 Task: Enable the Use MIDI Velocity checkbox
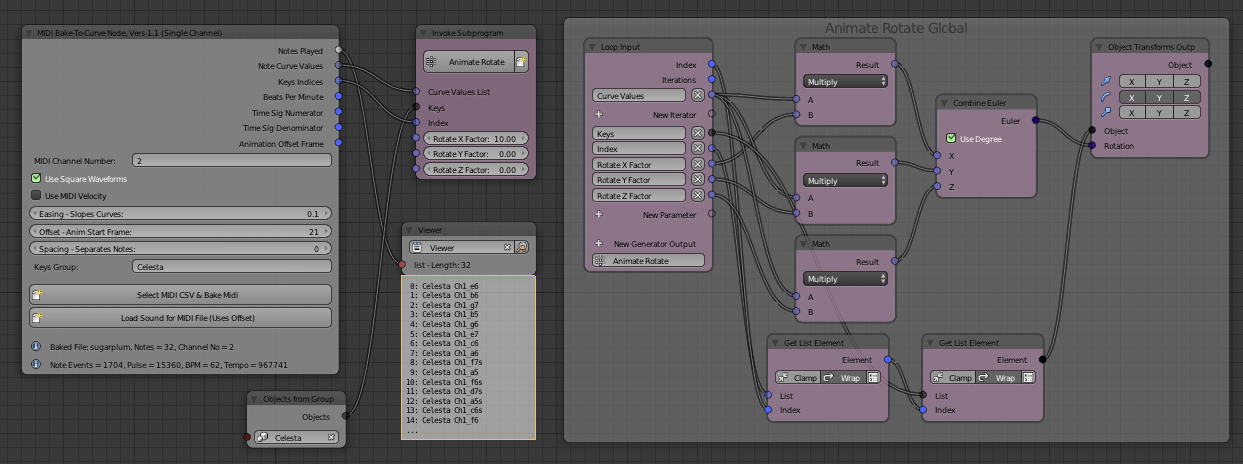pos(37,196)
